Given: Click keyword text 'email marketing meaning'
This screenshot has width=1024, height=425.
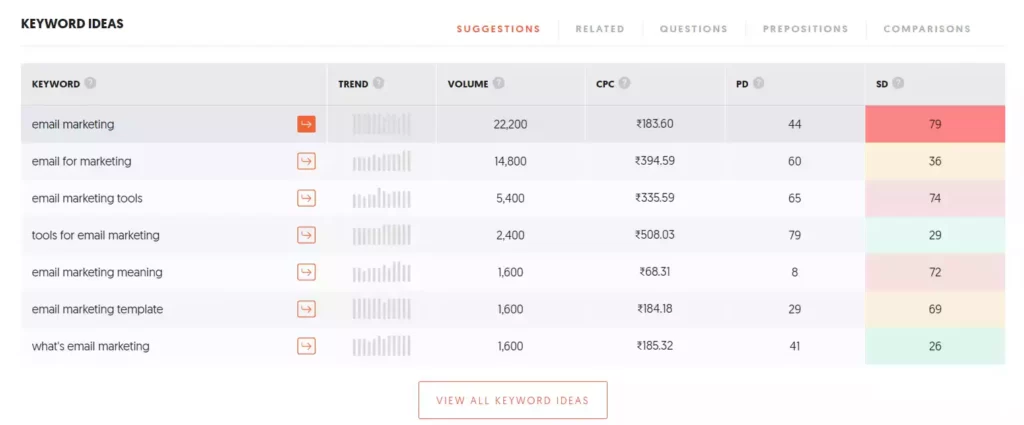Looking at the screenshot, I should [x=97, y=272].
